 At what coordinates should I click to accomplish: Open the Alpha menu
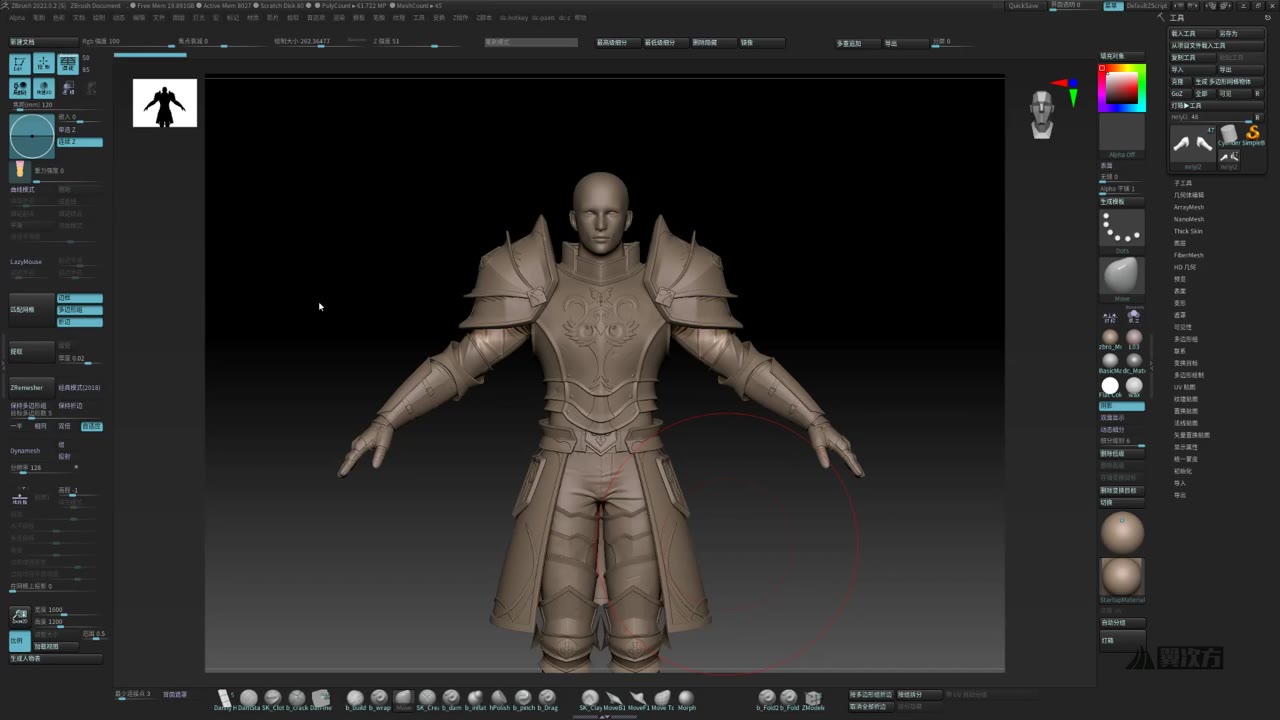(x=17, y=17)
